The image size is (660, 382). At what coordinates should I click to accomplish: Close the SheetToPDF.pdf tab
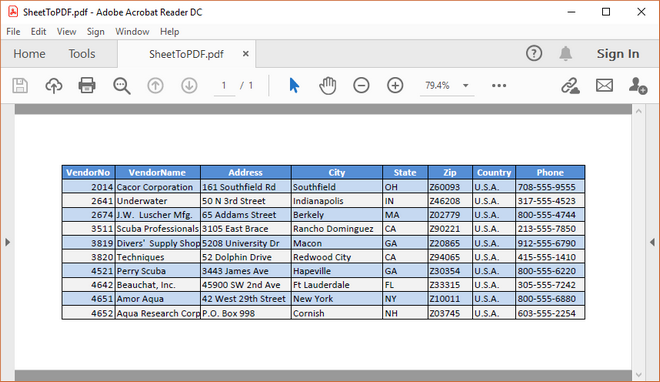(246, 54)
